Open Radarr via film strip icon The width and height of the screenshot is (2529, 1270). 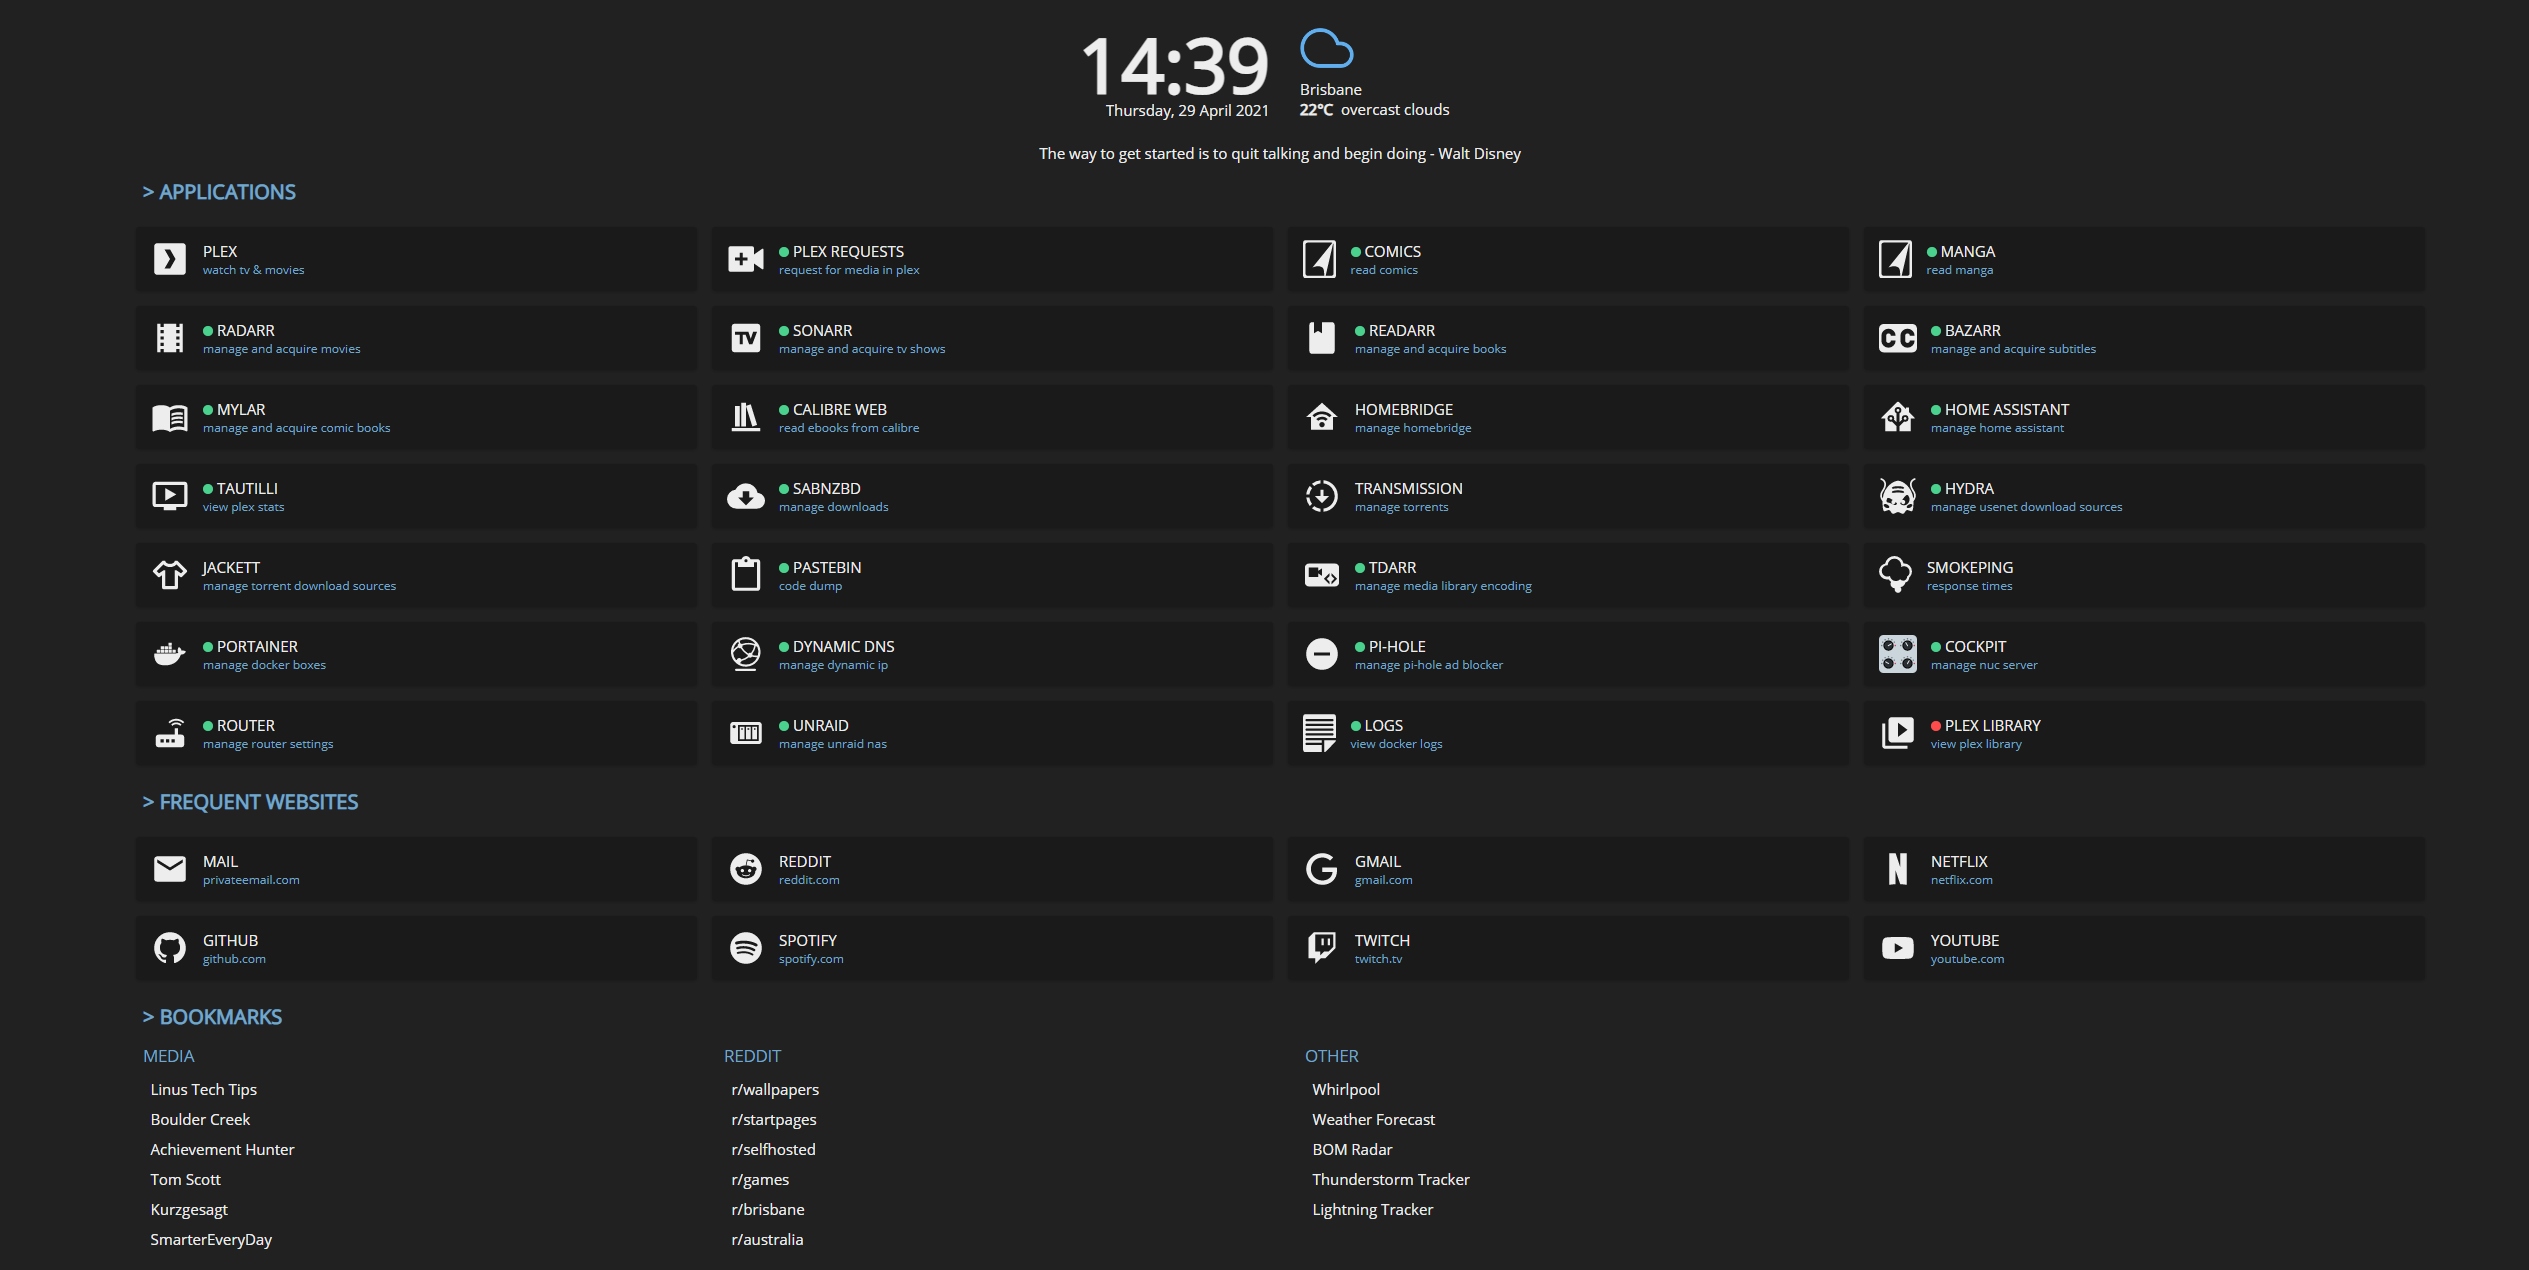click(169, 338)
